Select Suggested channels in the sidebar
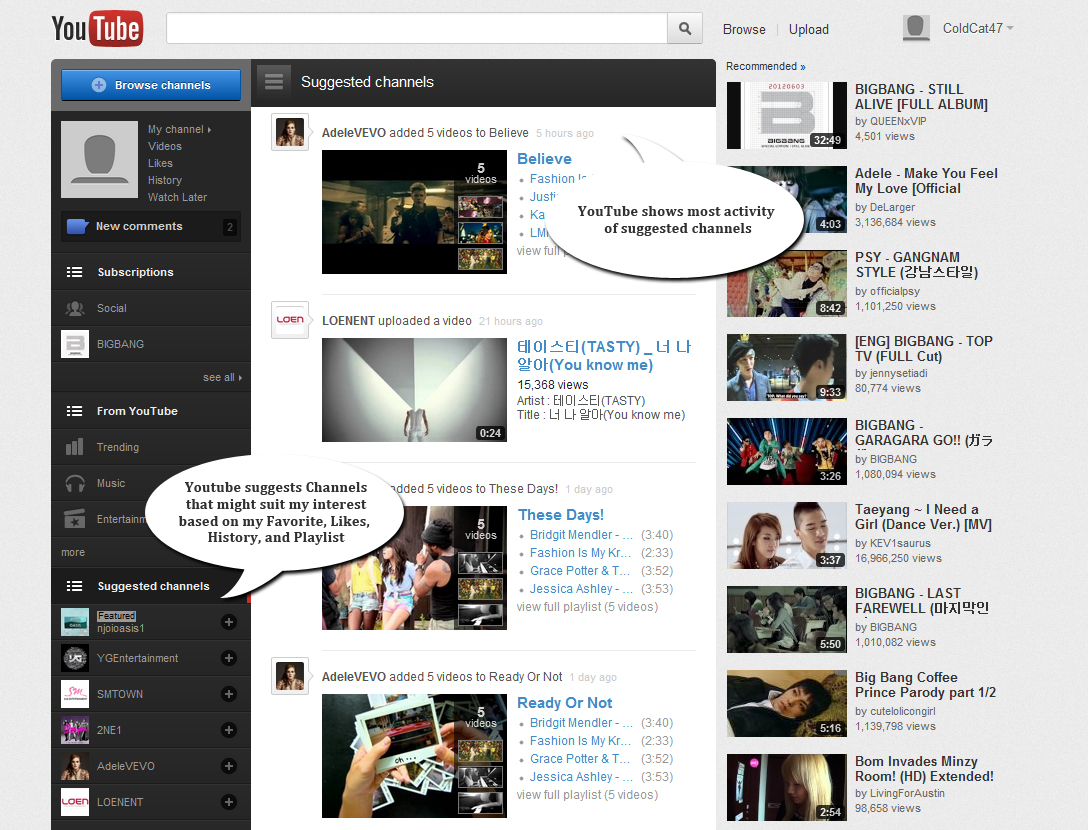 tap(151, 586)
